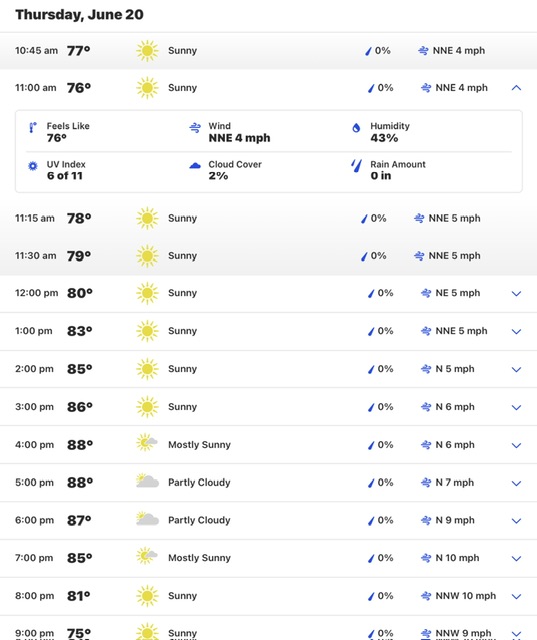Click the Cloud Cover cloud icon

[195, 166]
